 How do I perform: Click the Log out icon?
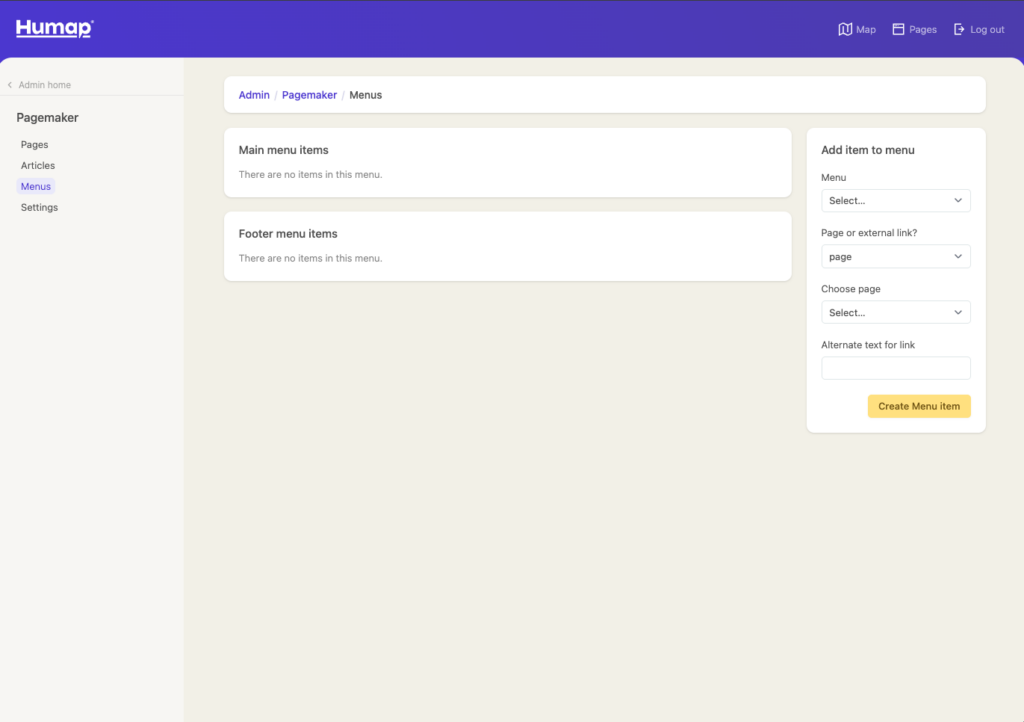pos(959,30)
